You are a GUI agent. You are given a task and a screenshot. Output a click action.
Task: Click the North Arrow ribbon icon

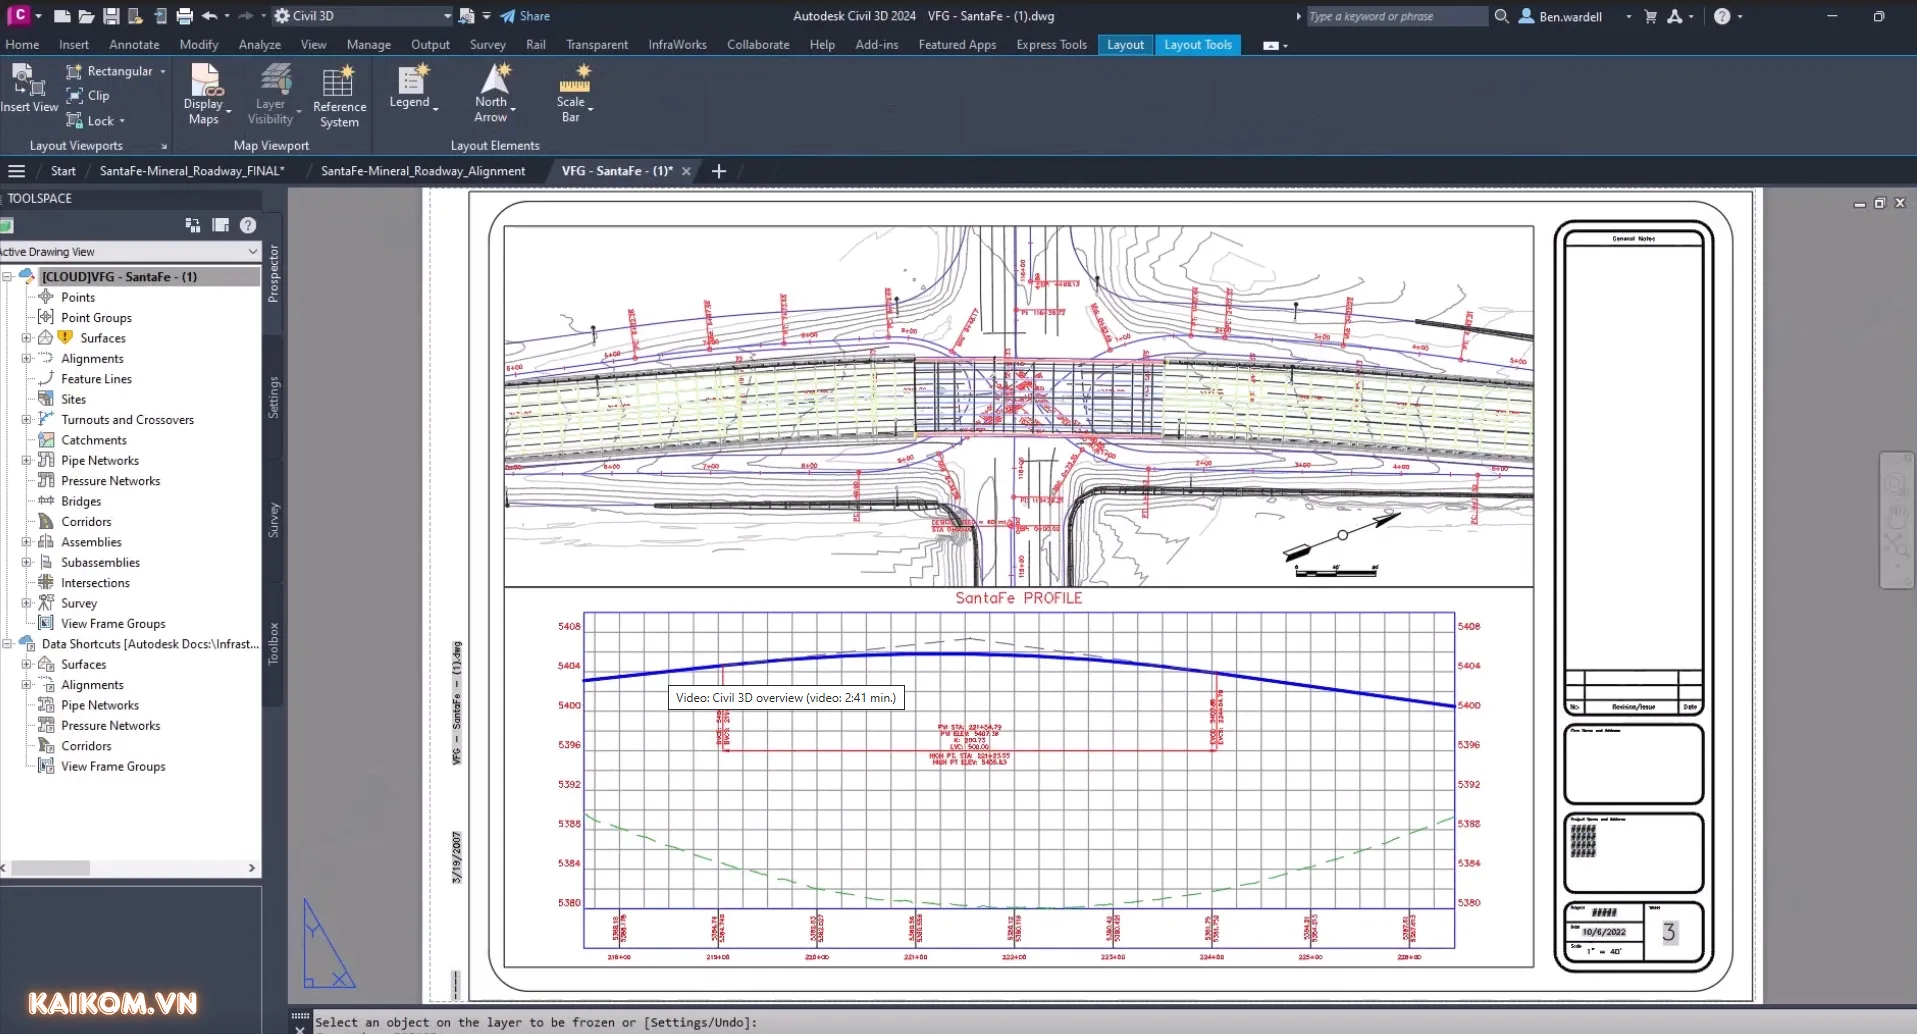(x=493, y=82)
